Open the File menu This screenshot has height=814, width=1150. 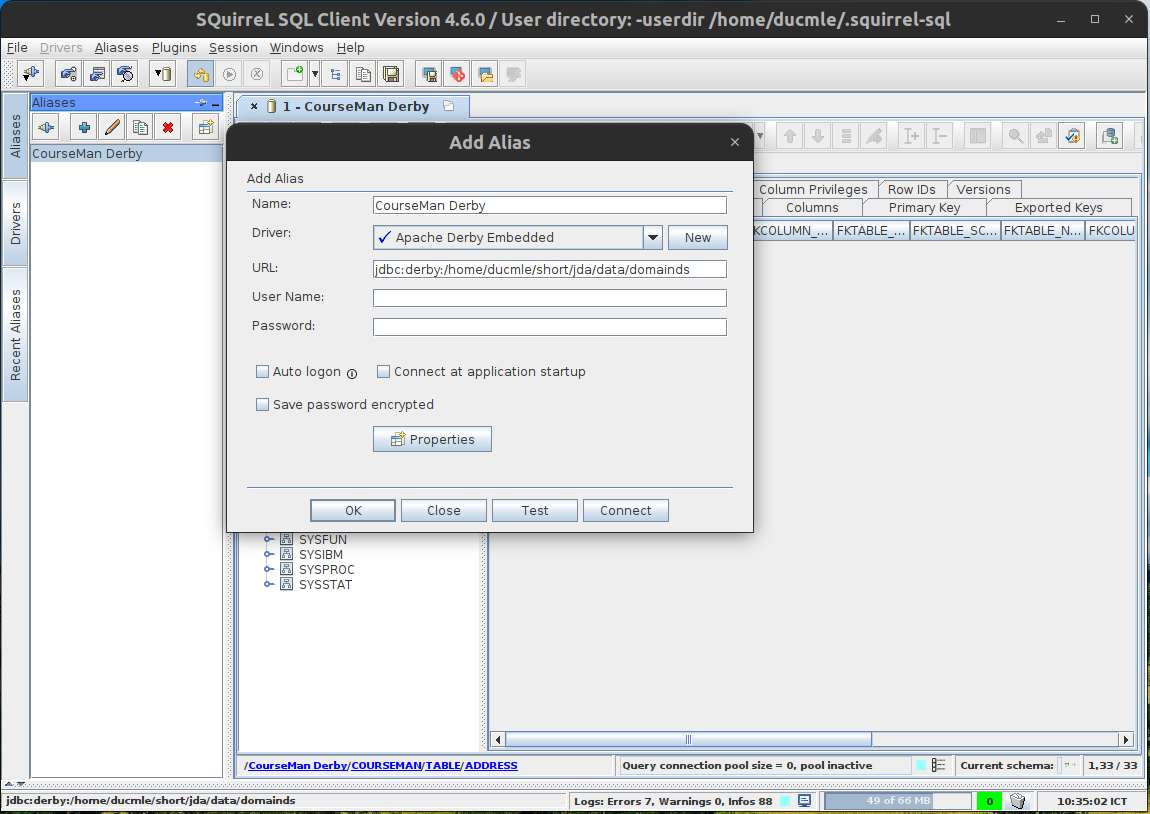[x=17, y=48]
